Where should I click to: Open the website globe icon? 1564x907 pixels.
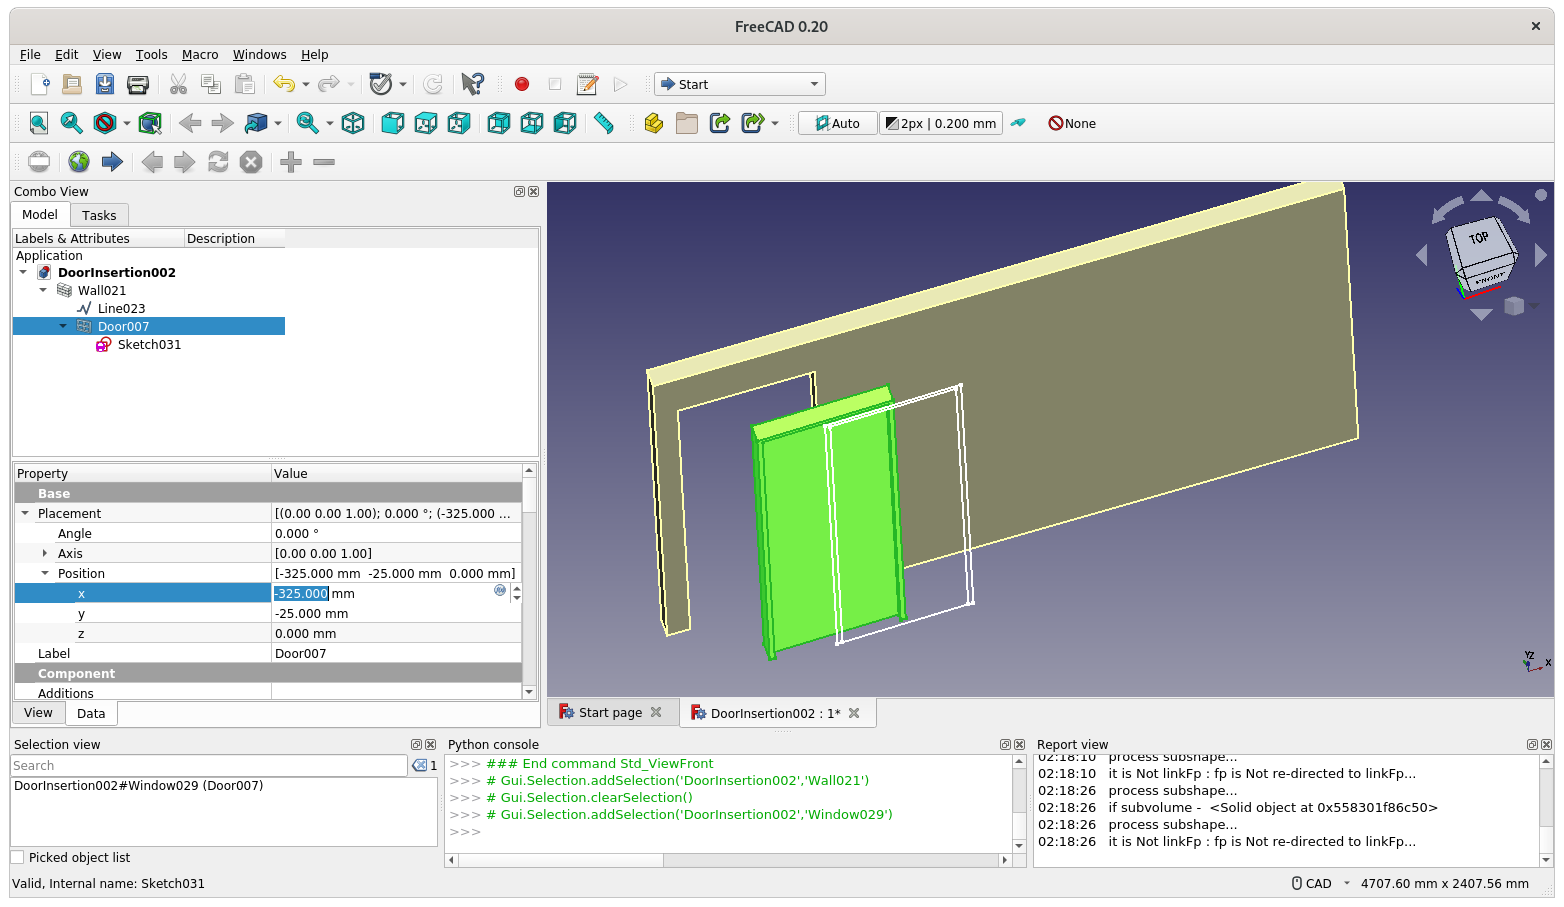pyautogui.click(x=79, y=162)
